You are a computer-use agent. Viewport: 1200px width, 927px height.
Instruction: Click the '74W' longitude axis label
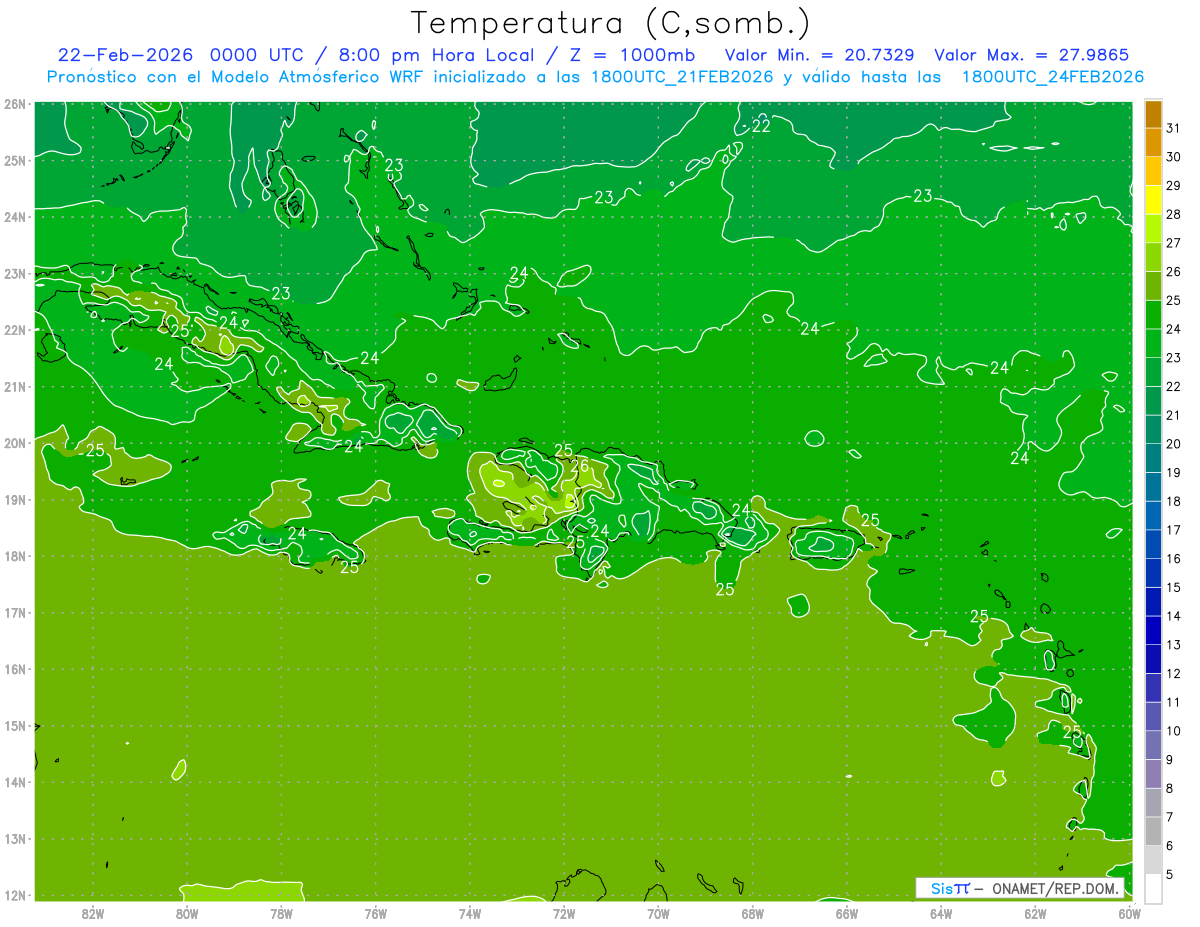[470, 912]
